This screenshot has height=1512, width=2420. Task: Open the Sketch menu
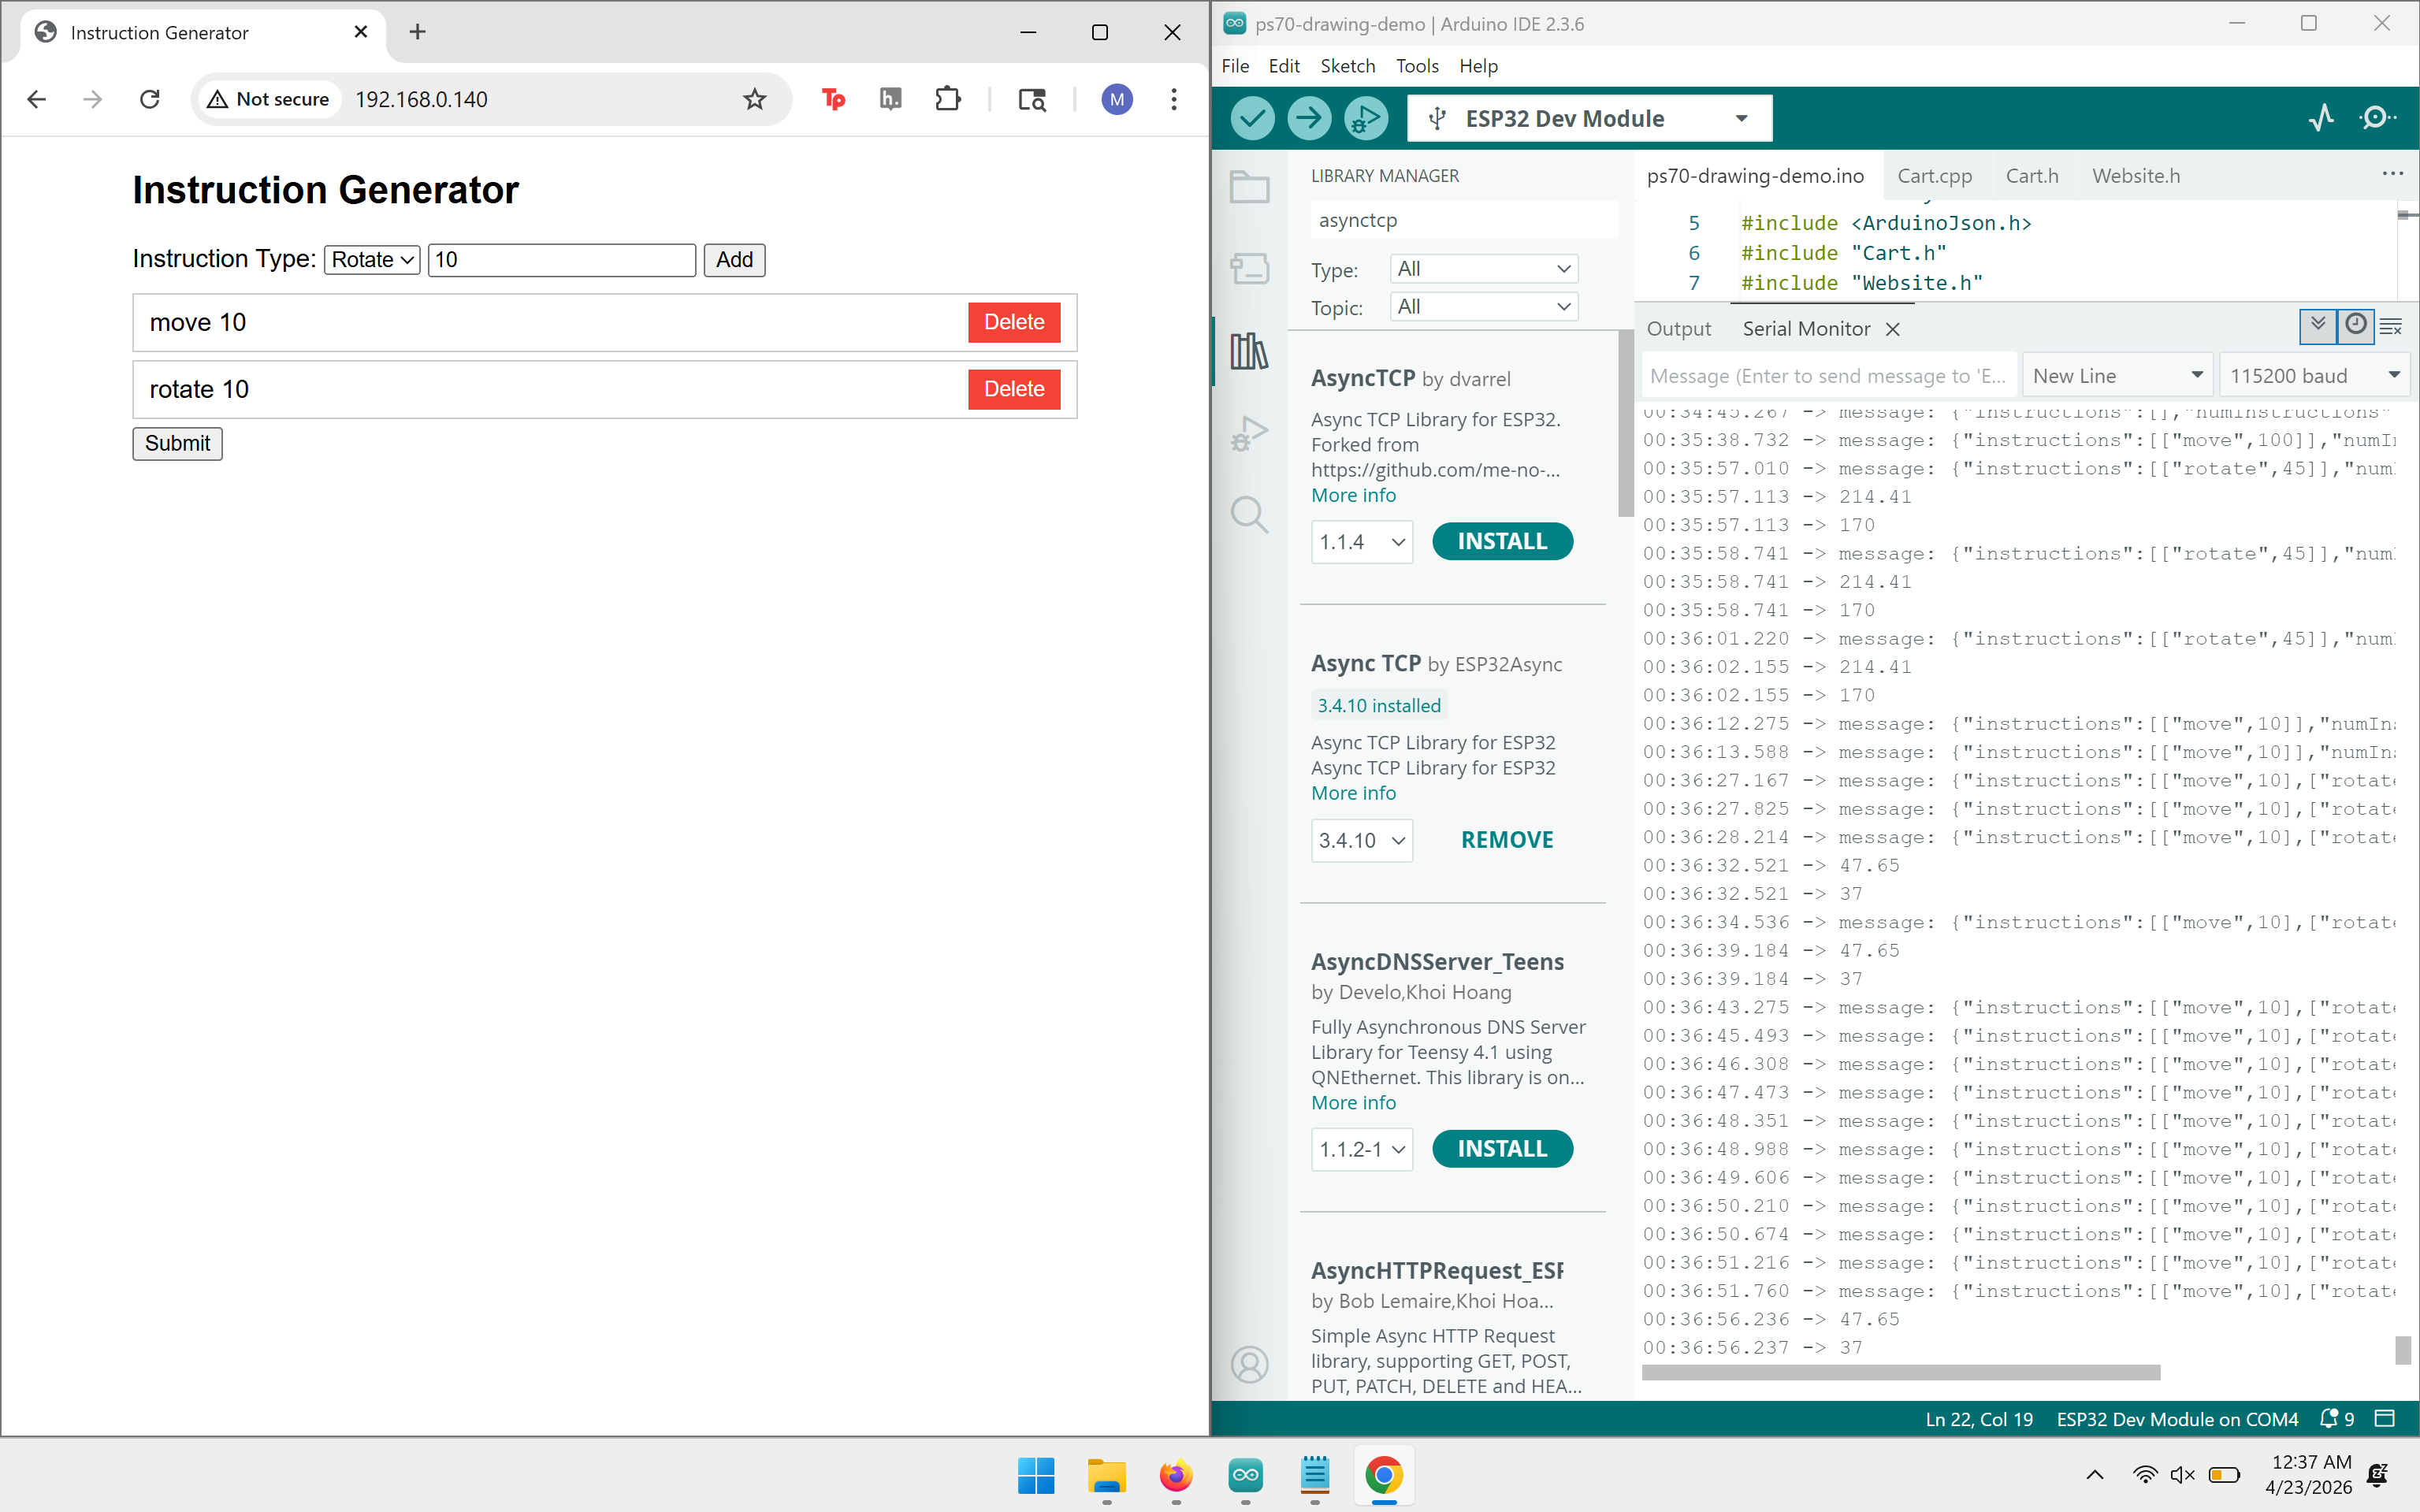tap(1347, 66)
